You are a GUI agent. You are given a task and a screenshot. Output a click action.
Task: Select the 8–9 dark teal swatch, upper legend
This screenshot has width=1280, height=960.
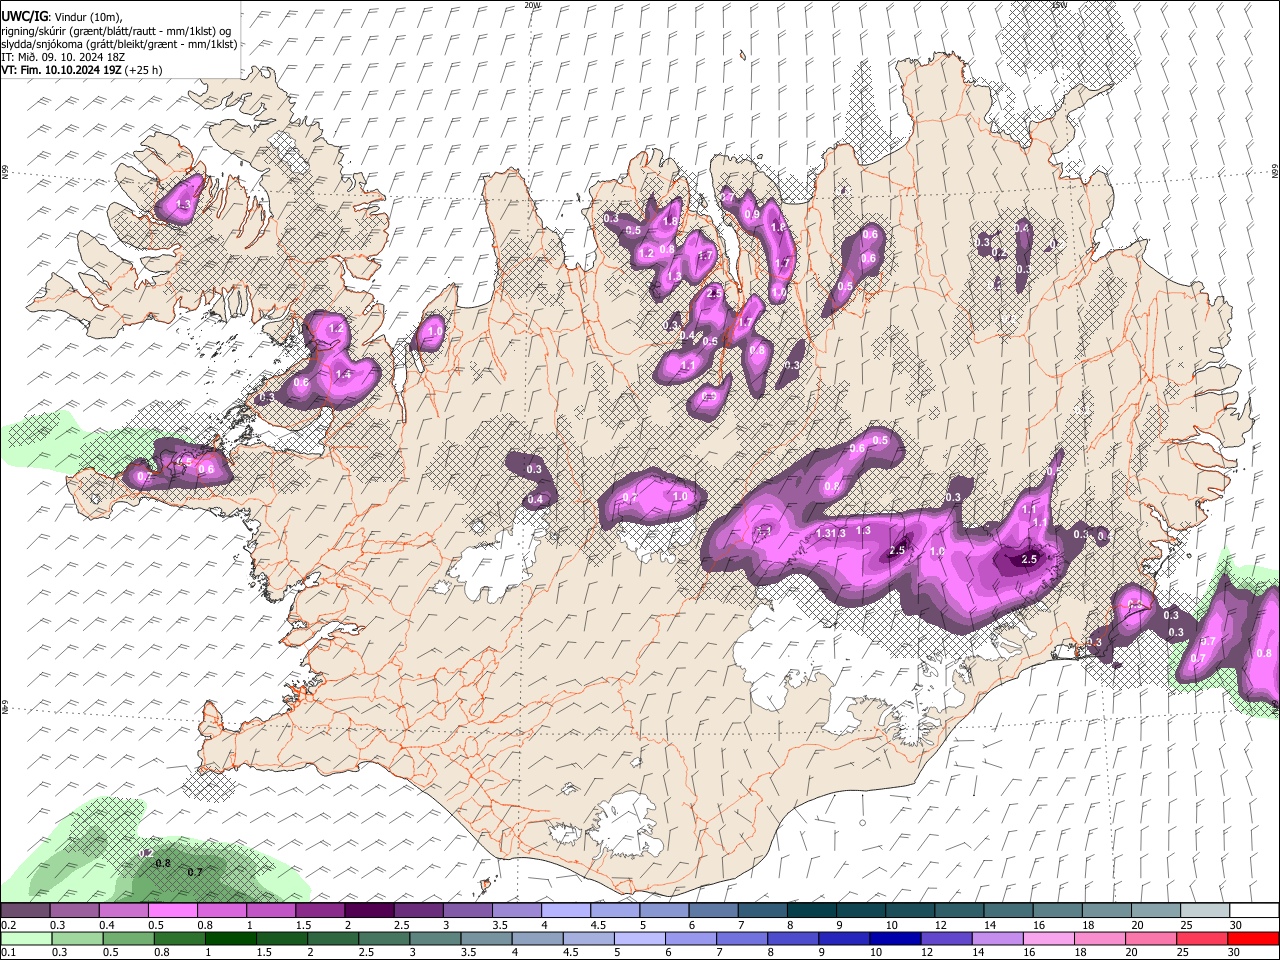[x=812, y=911]
